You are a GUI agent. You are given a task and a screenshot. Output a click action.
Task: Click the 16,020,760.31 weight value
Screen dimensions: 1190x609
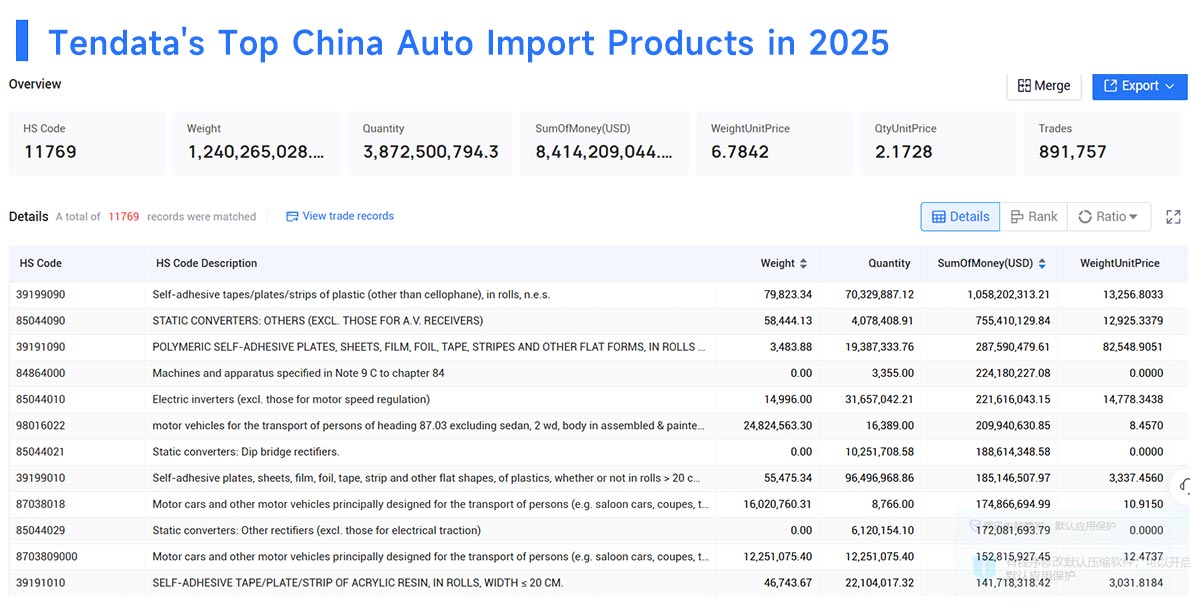click(778, 504)
